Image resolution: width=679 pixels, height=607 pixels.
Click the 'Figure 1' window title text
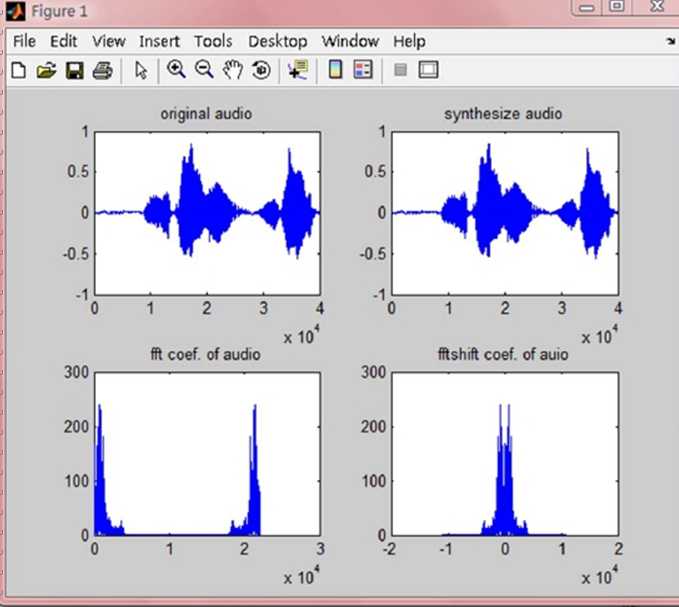tap(59, 11)
